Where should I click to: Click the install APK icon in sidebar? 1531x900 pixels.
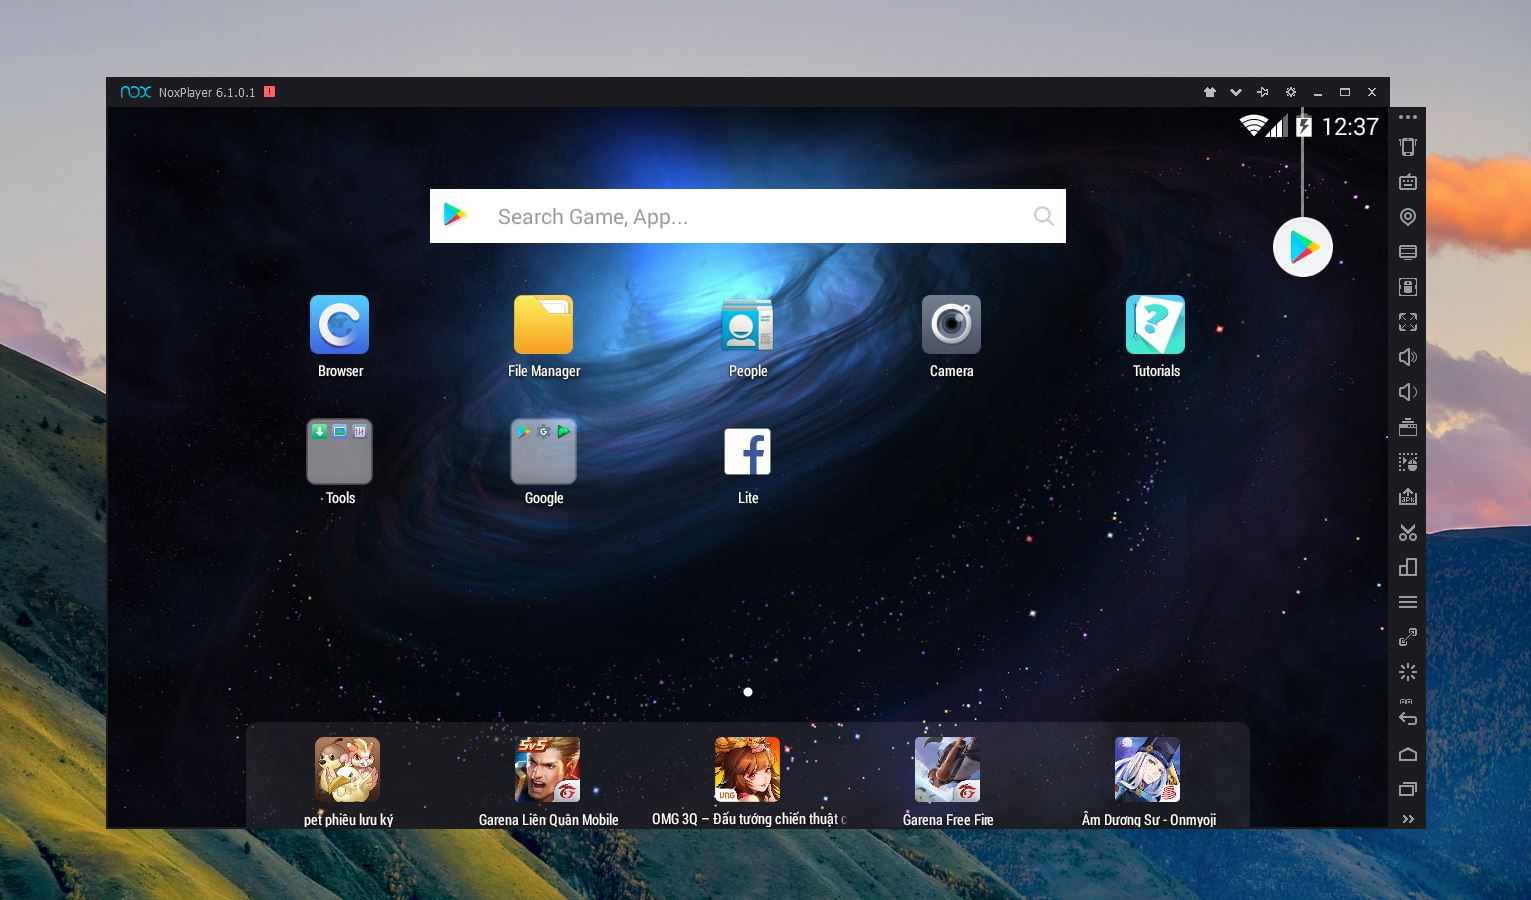[1408, 497]
